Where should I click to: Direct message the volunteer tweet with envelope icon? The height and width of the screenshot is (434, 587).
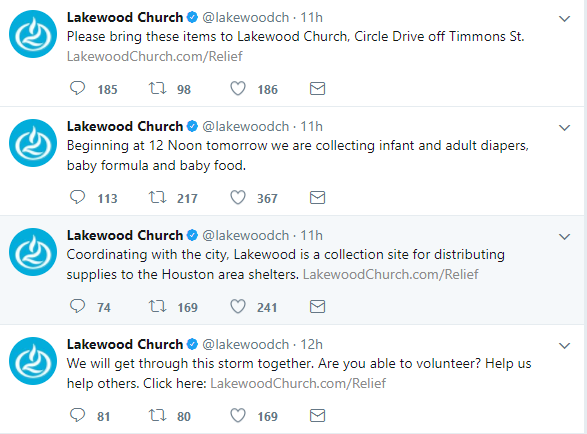point(317,416)
